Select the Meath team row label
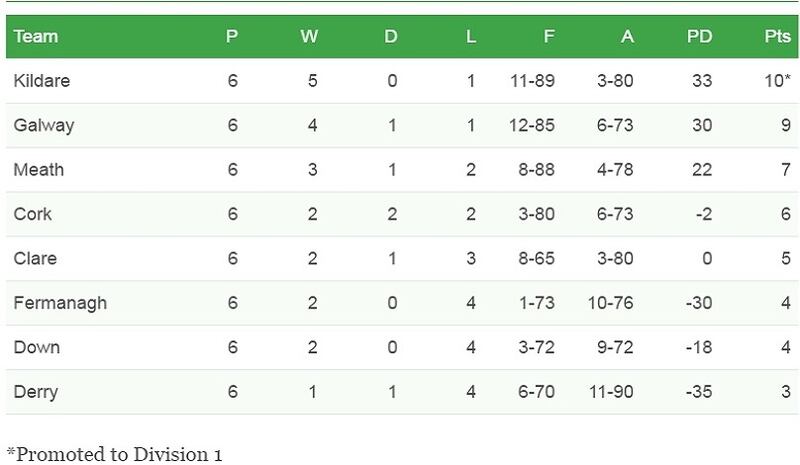Image resolution: width=800 pixels, height=465 pixels. [x=39, y=170]
